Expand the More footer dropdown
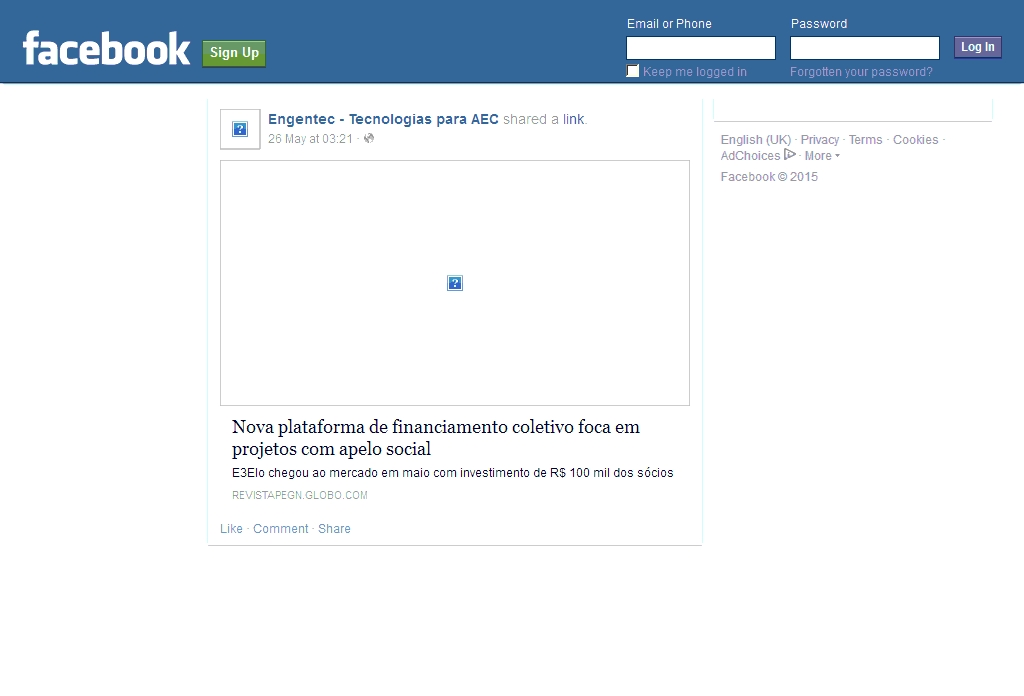The height and width of the screenshot is (696, 1024). (822, 156)
